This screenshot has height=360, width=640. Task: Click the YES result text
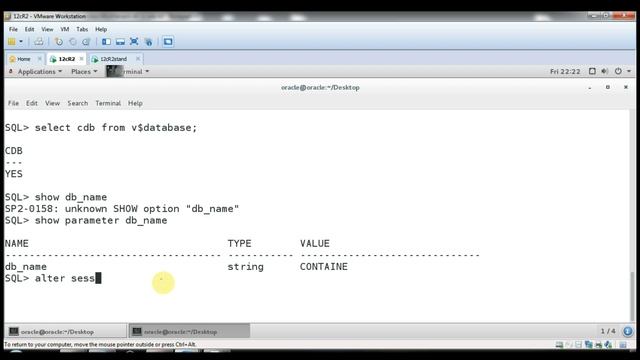point(14,174)
